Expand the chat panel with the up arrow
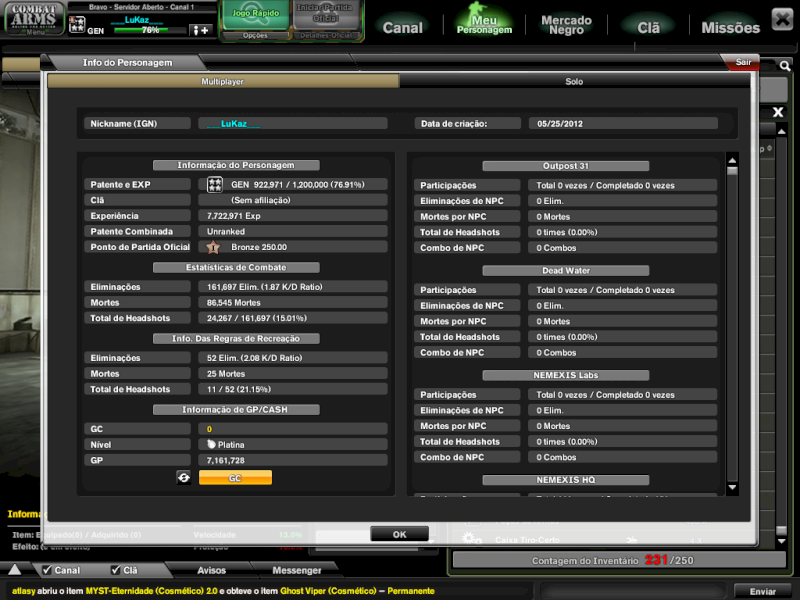Screen dimensions: 800x600 coord(15,570)
